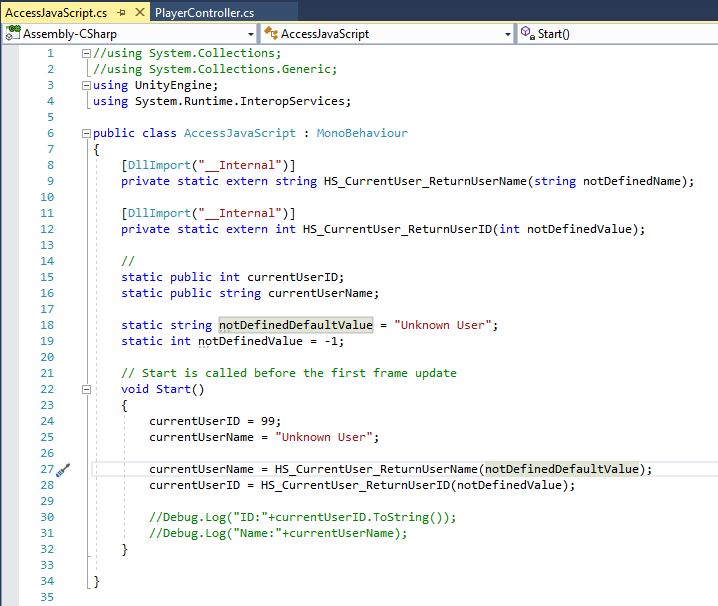Collapse the using directives at line 3
Viewport: 718px width, 606px height.
(x=86, y=85)
